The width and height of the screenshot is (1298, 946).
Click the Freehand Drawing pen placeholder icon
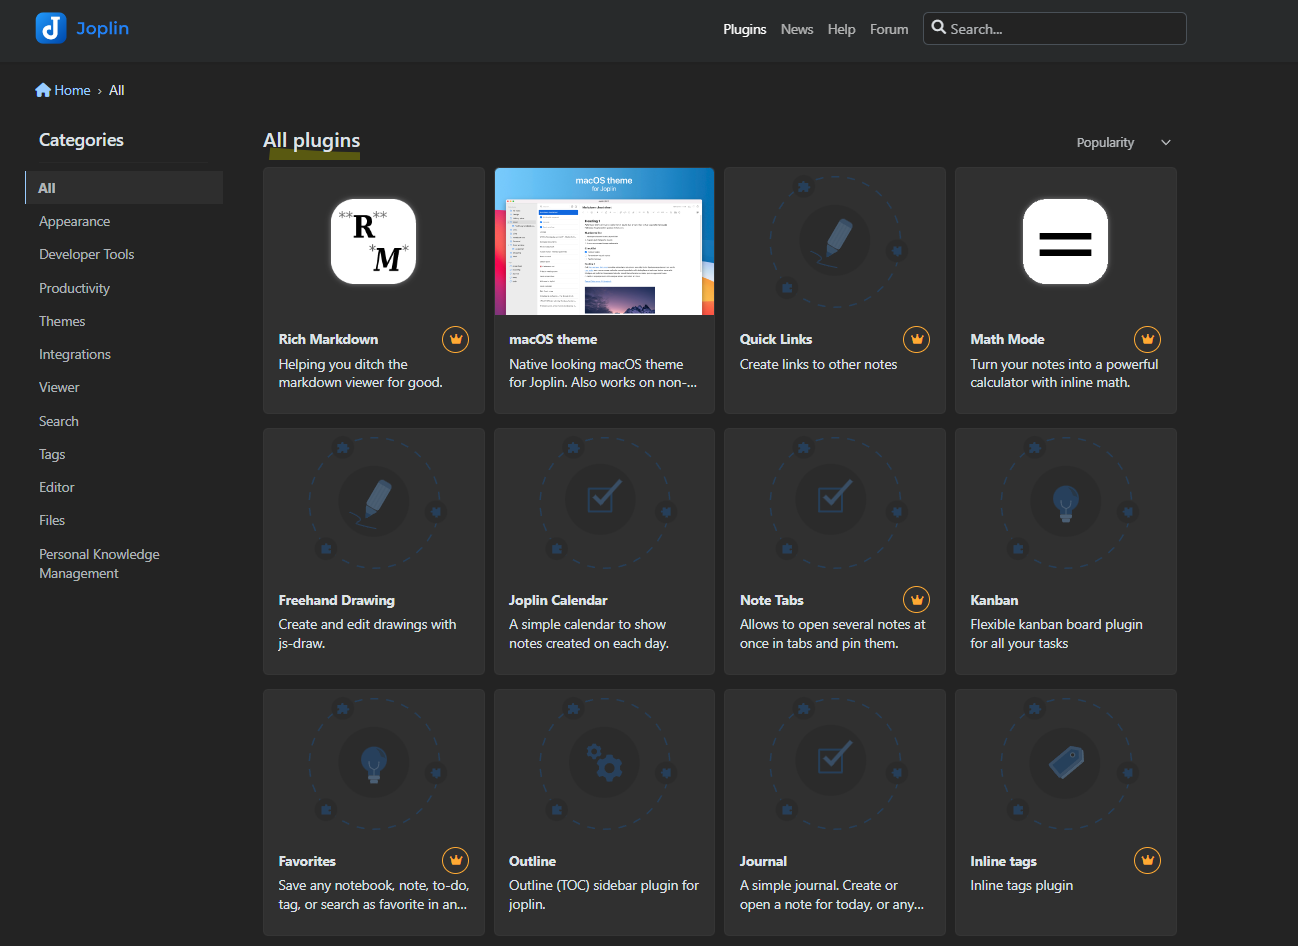[x=374, y=501]
